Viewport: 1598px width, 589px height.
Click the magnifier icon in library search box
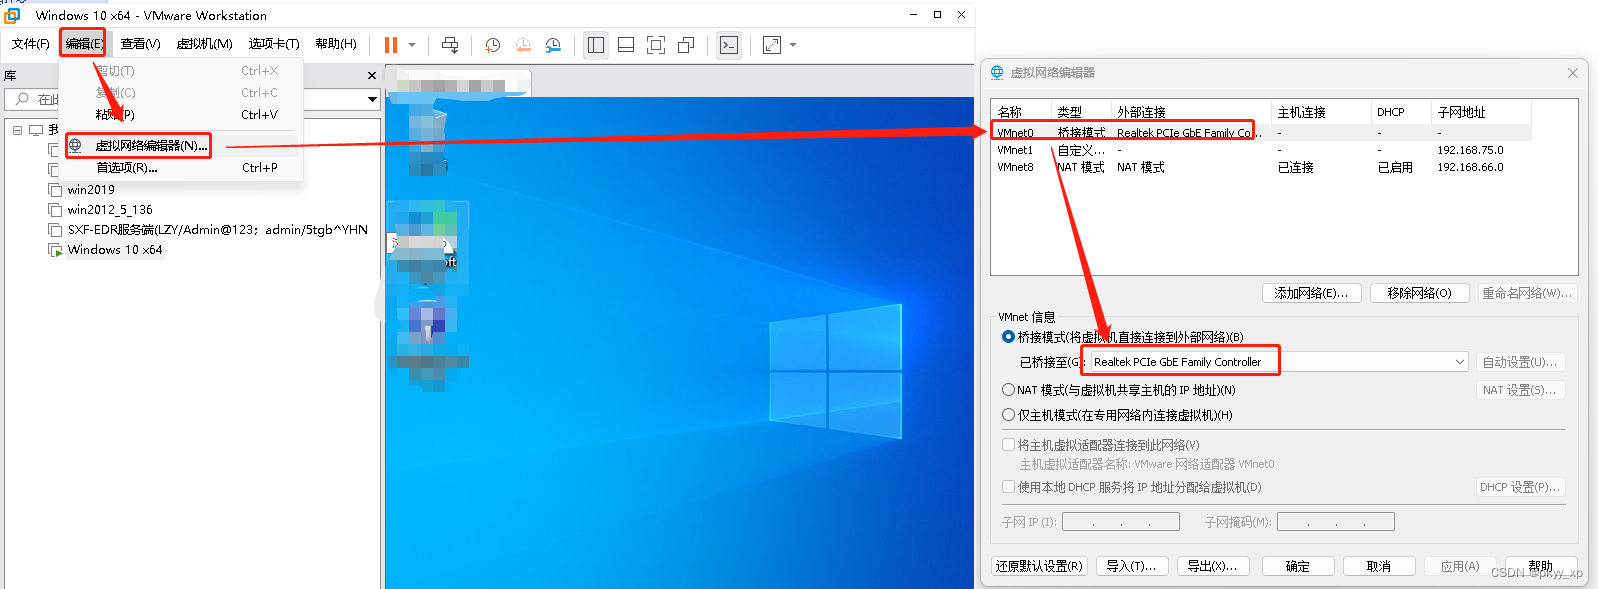(22, 99)
